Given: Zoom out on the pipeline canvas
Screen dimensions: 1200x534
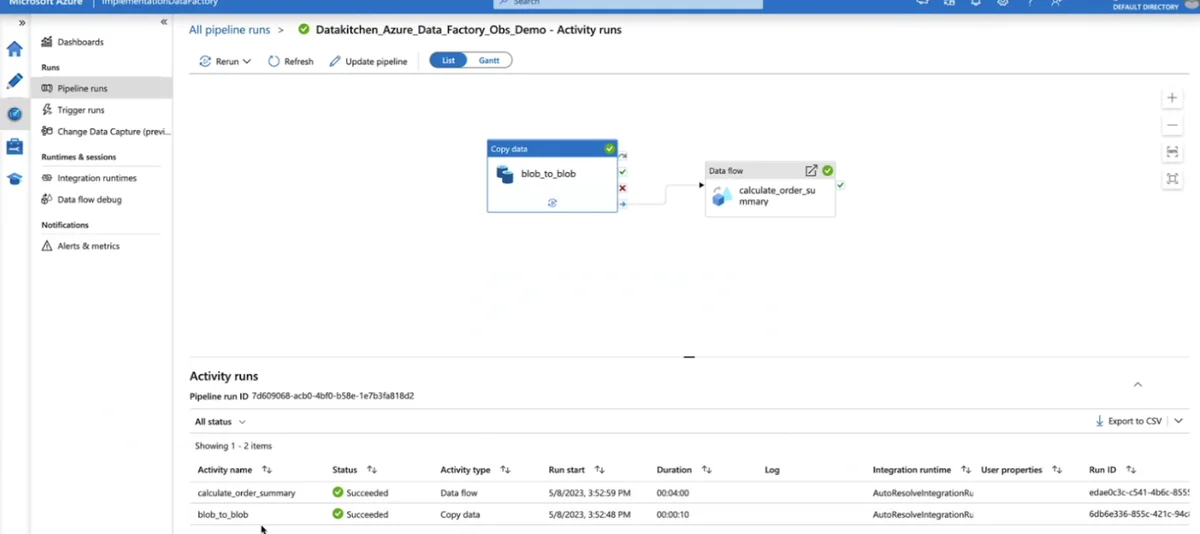Looking at the screenshot, I should point(1172,125).
